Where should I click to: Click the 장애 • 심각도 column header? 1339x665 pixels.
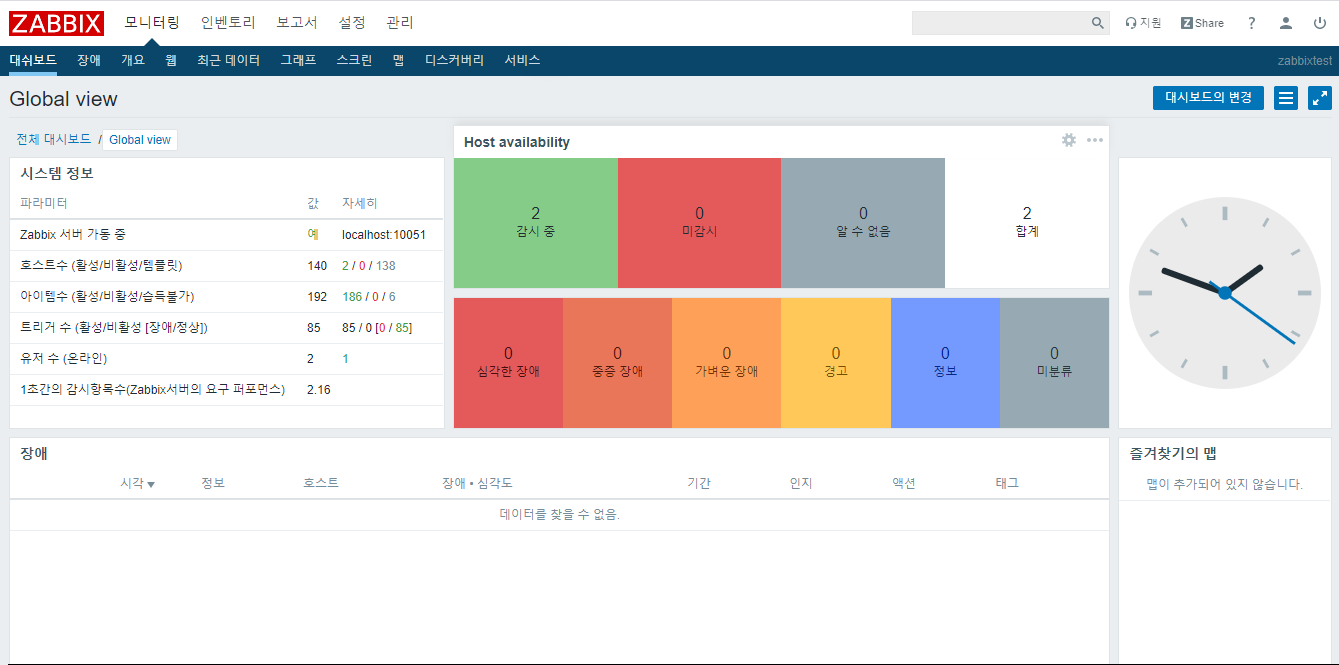477,483
